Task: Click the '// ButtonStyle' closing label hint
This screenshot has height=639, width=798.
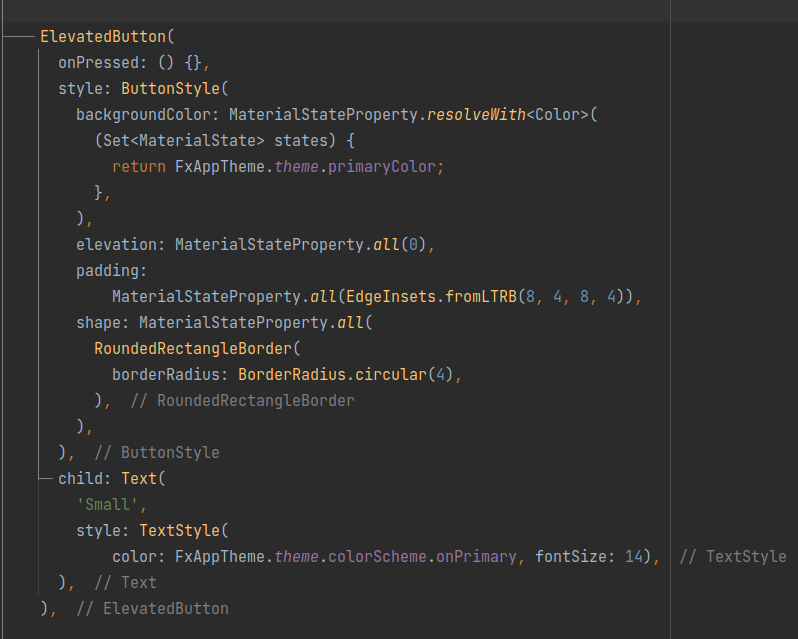Action: click(156, 453)
